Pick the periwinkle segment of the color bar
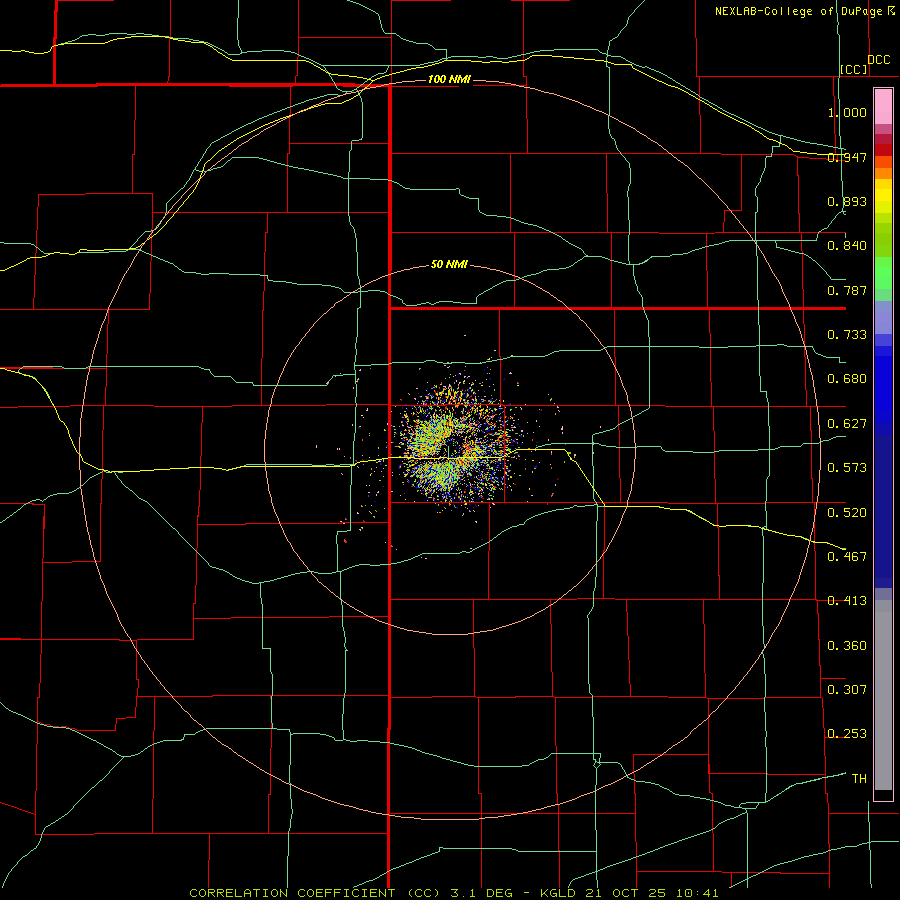 (x=883, y=317)
